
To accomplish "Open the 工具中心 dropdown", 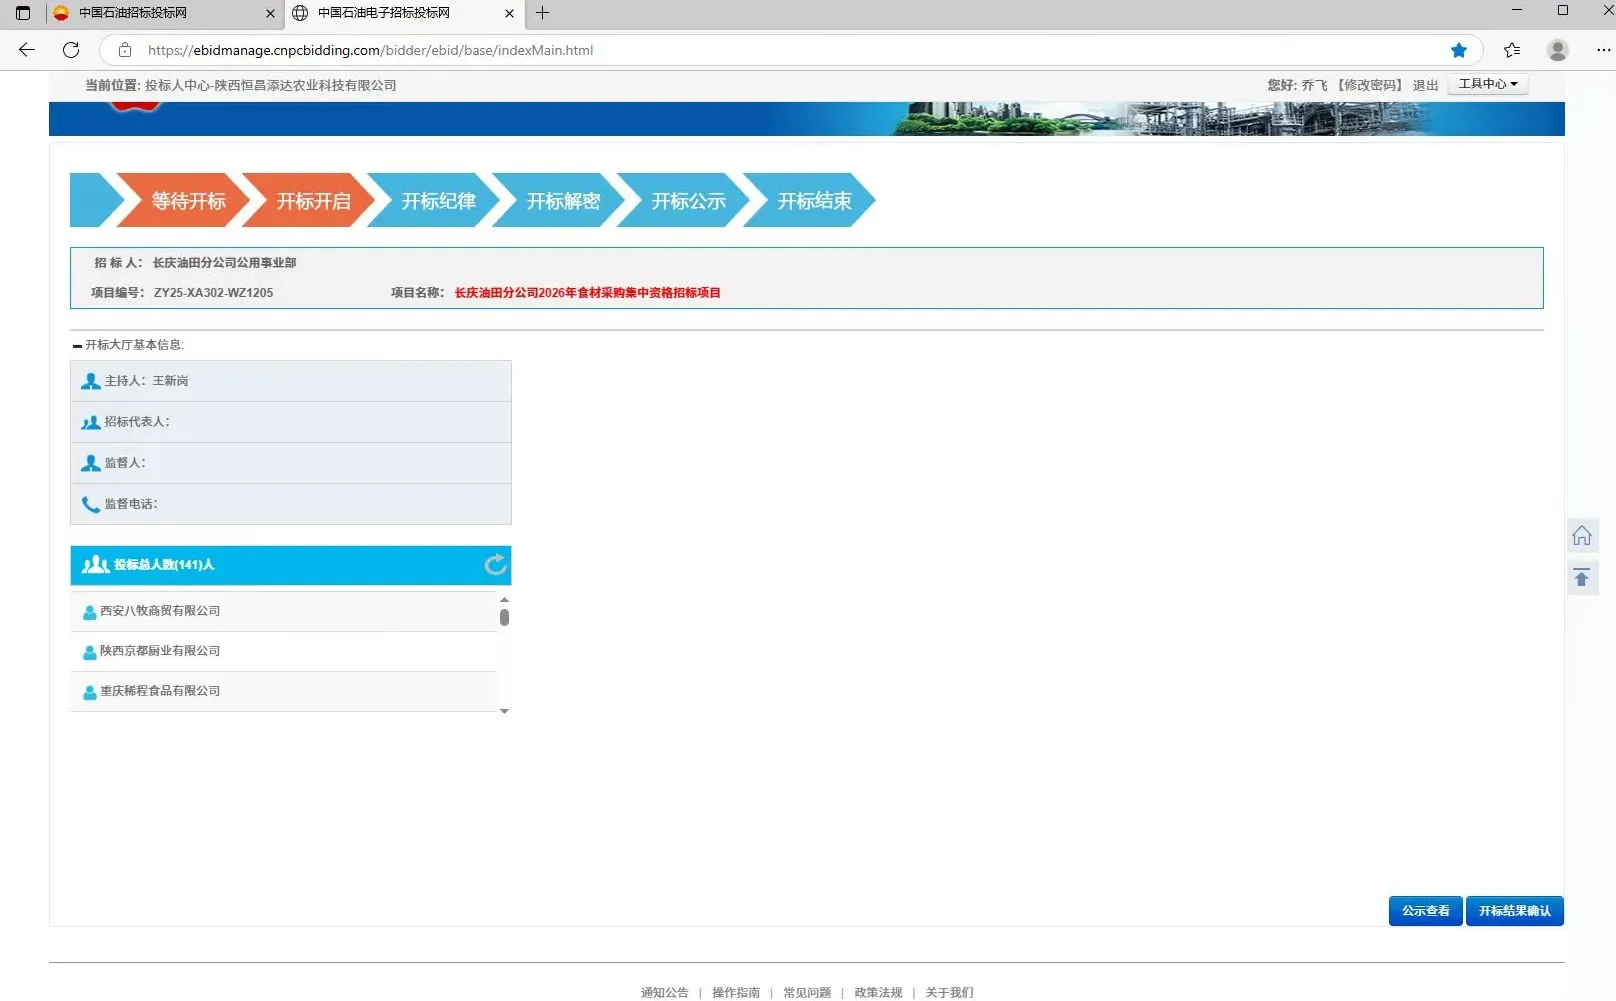I will [x=1488, y=84].
